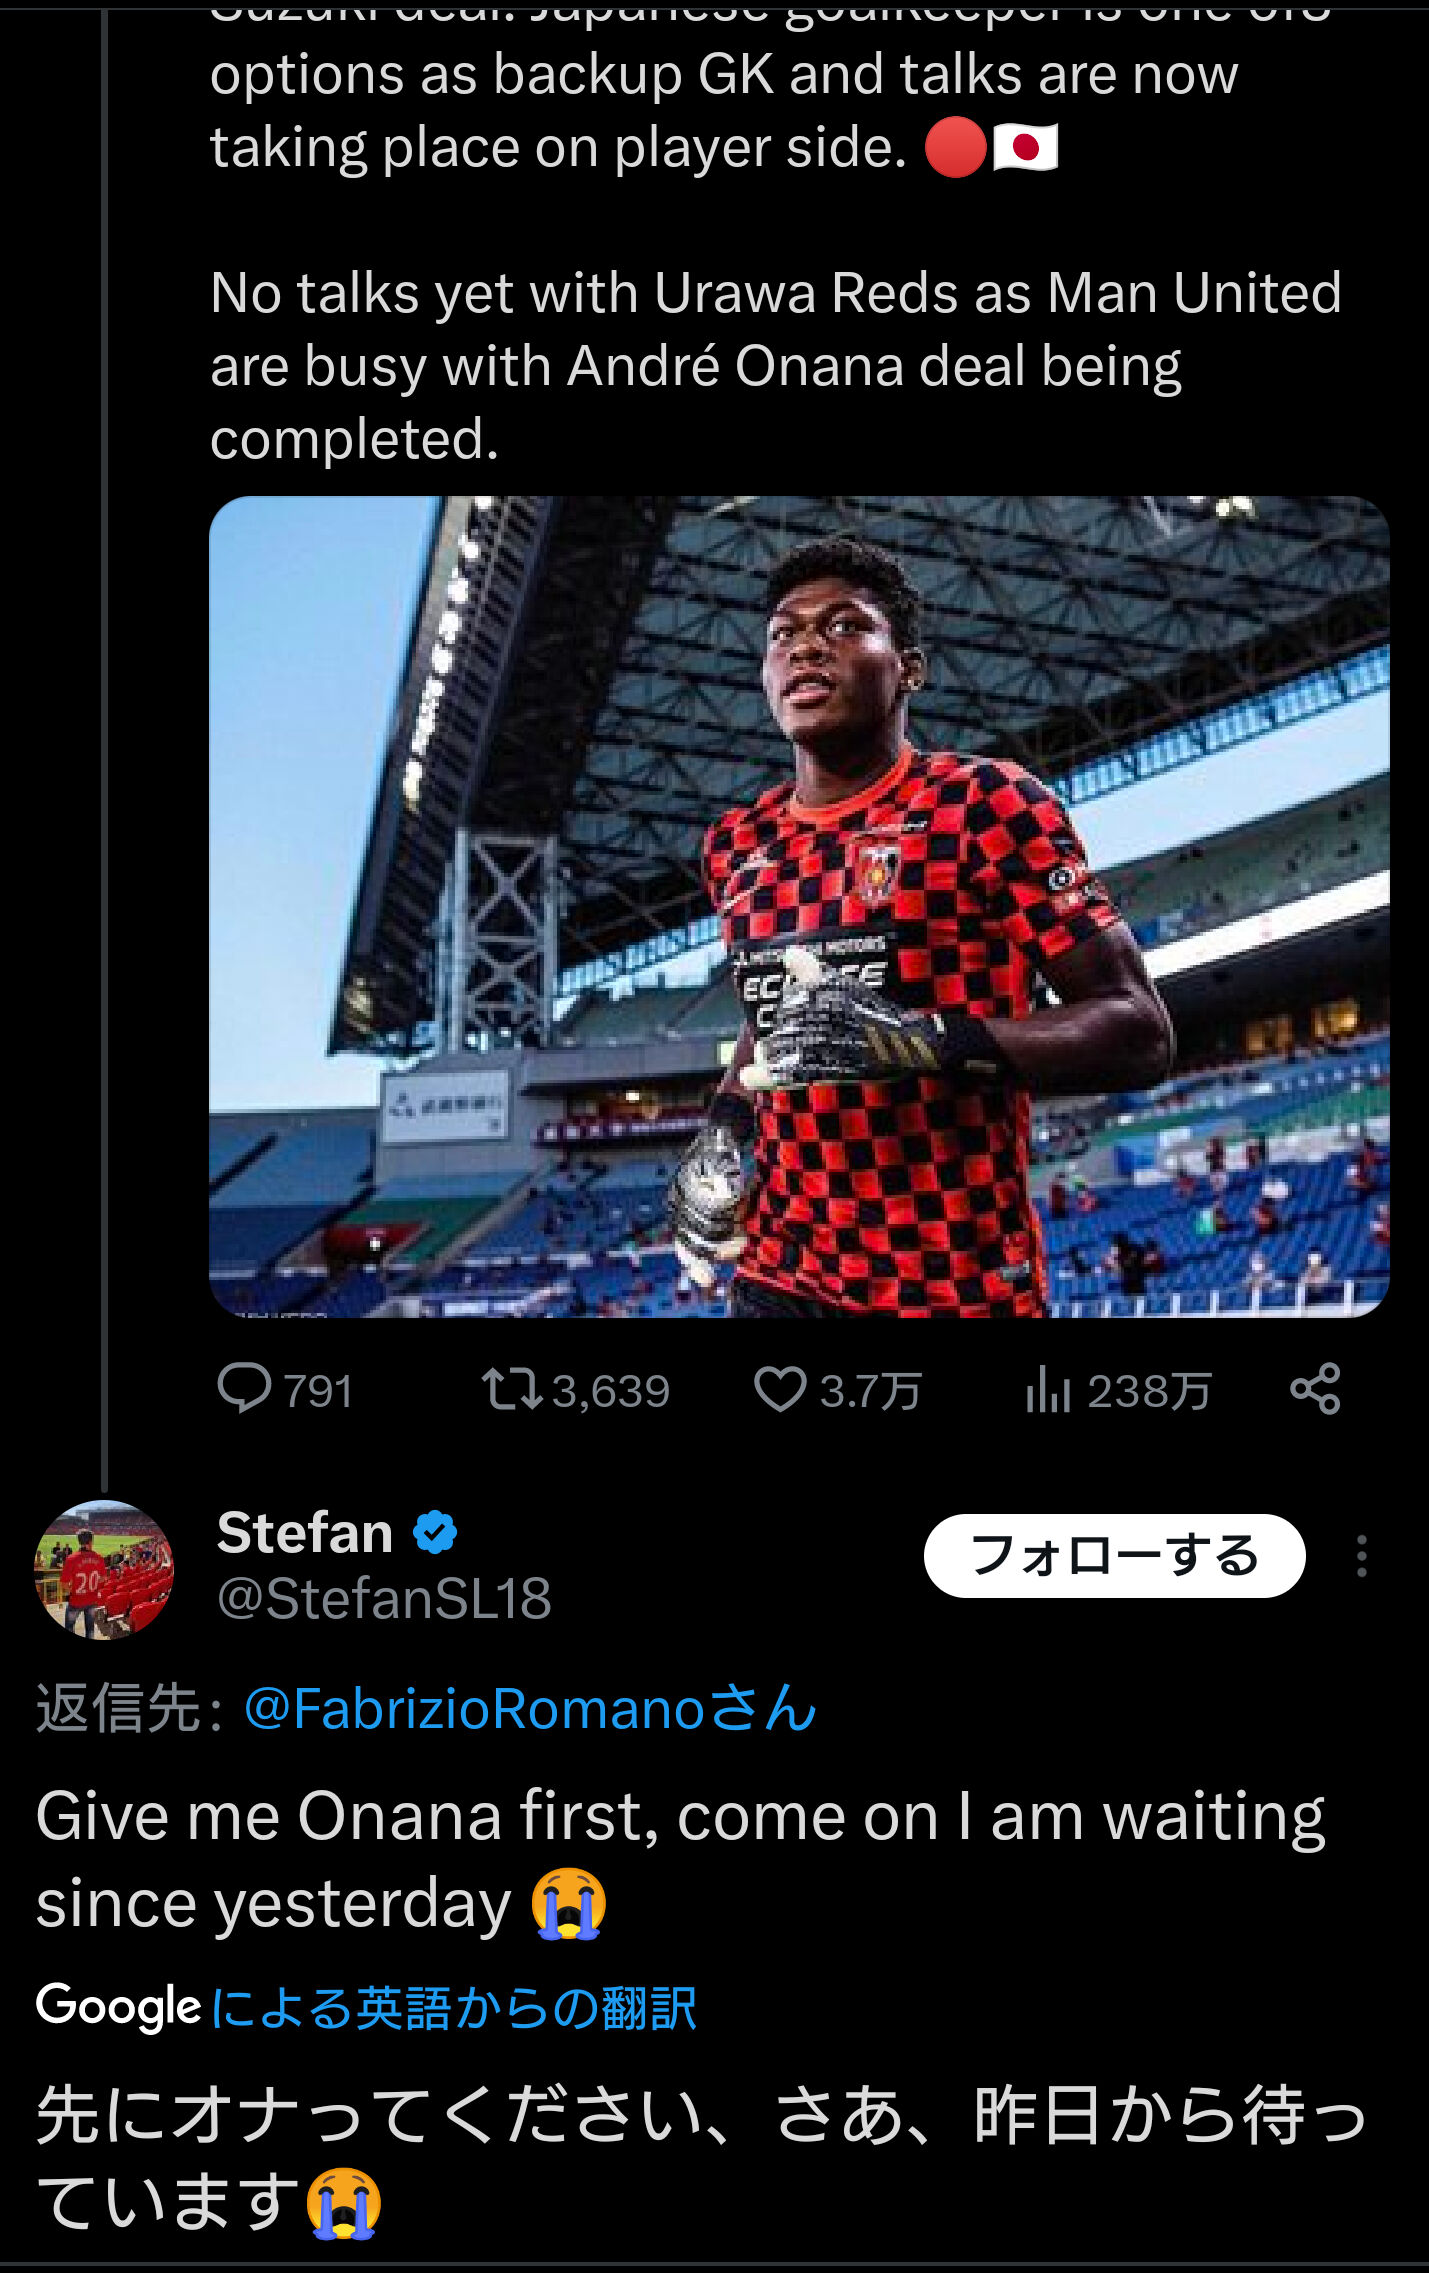The width and height of the screenshot is (1429, 2273).
Task: Tap the 3.7万 likes count
Action: coord(870,1391)
